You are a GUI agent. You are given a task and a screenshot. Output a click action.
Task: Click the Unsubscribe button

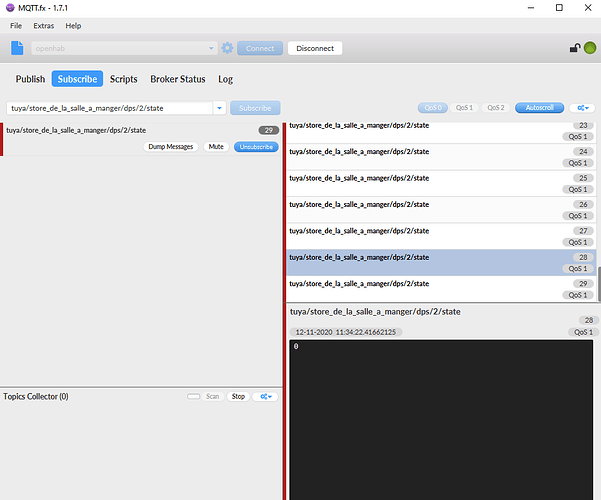pos(256,146)
